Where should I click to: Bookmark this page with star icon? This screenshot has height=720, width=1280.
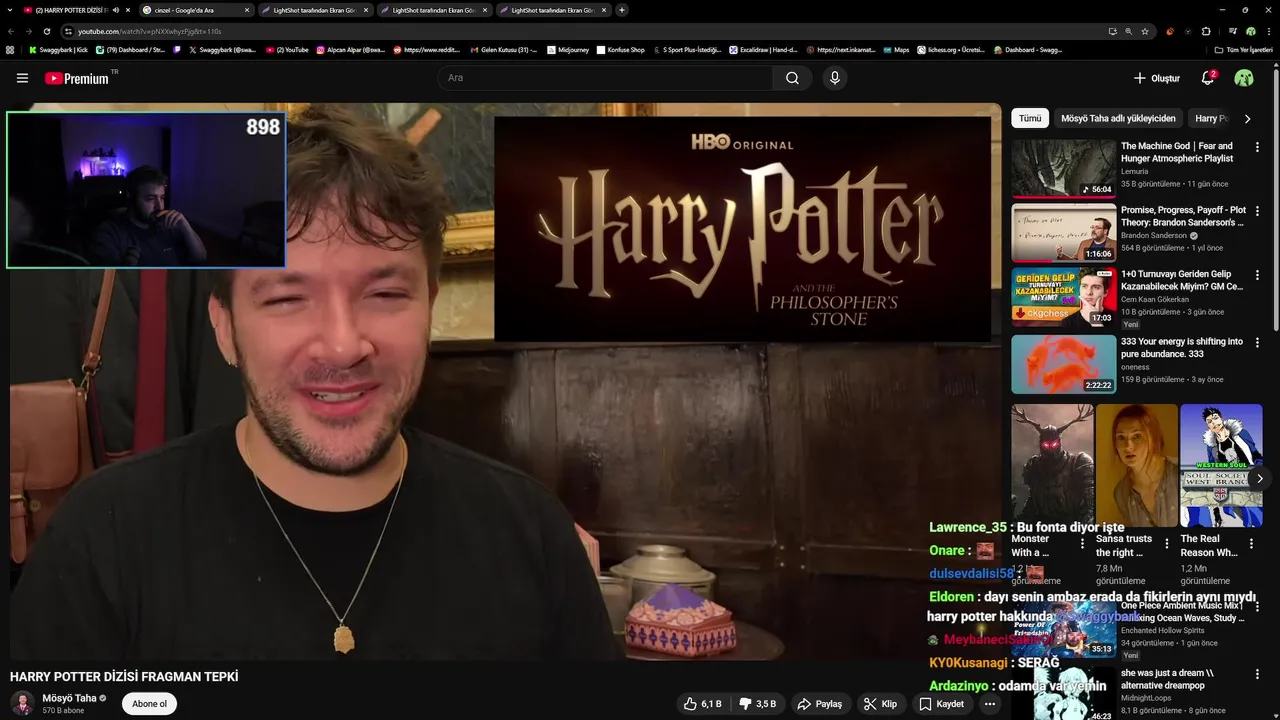[1145, 31]
